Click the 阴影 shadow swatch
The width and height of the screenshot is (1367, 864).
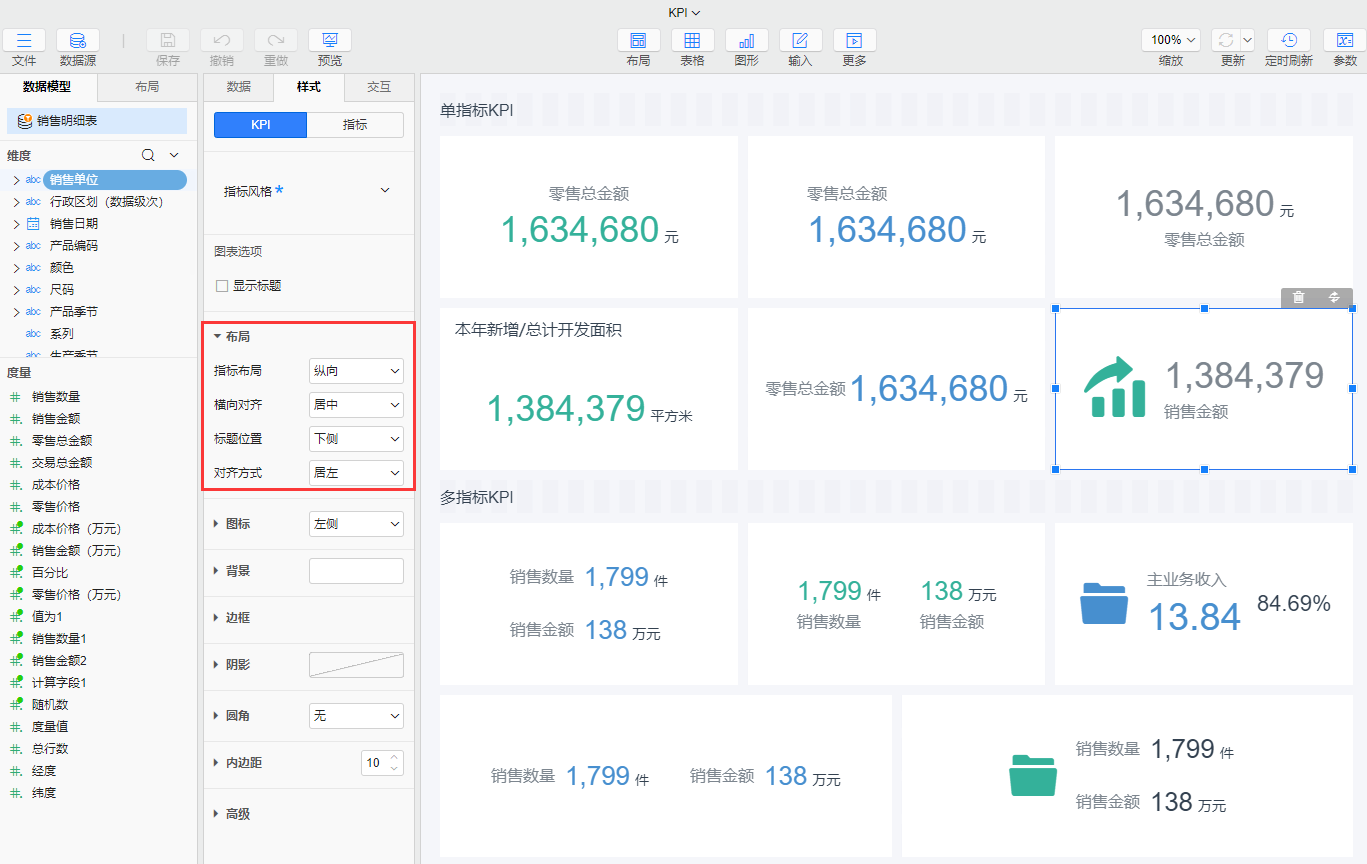[356, 665]
